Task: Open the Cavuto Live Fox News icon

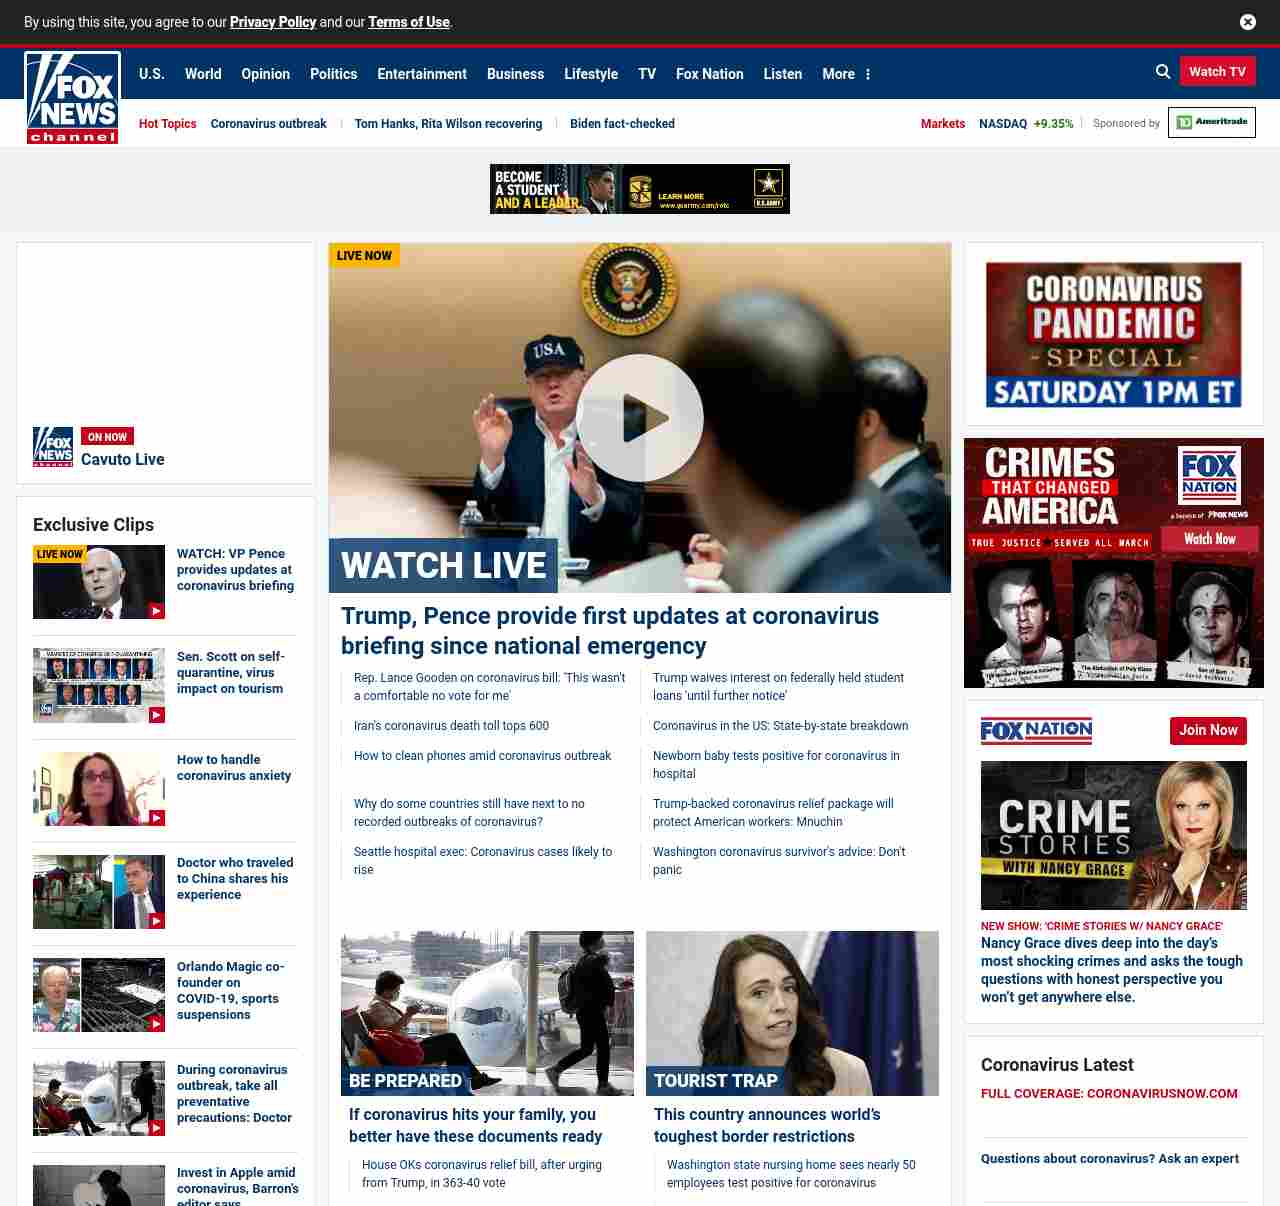Action: tap(53, 447)
